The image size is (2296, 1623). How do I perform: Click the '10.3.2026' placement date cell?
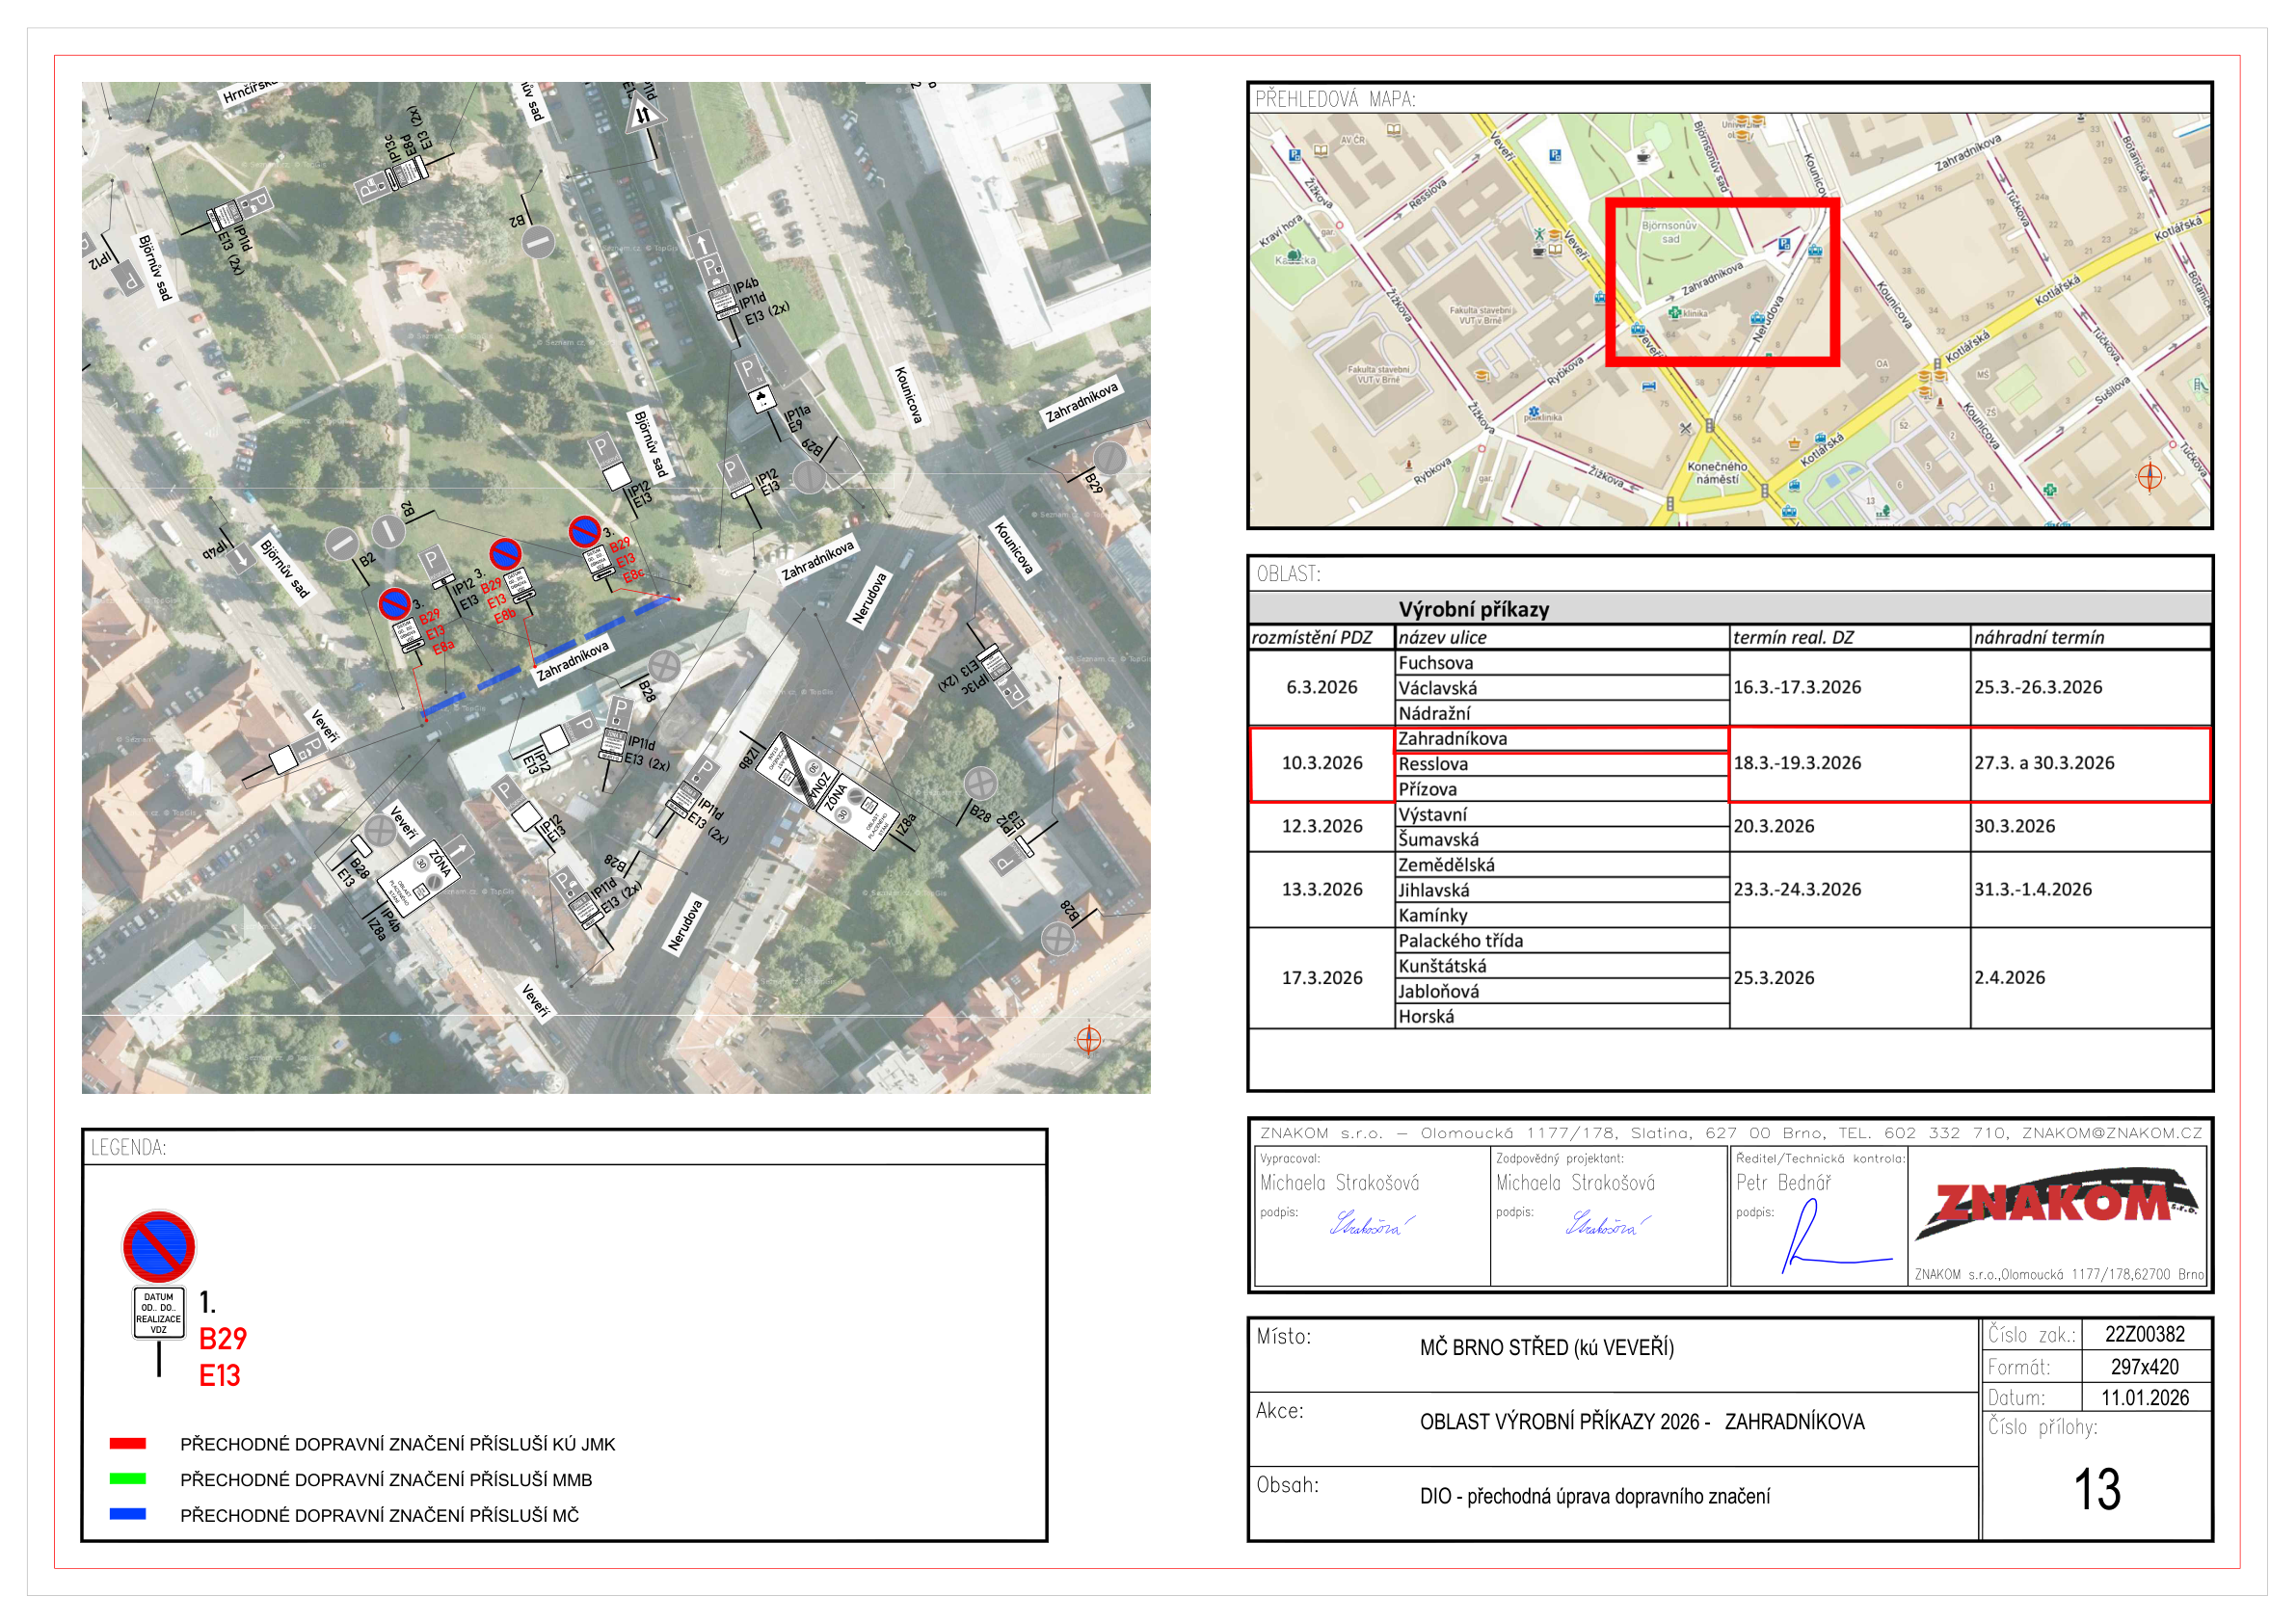(x=1322, y=763)
